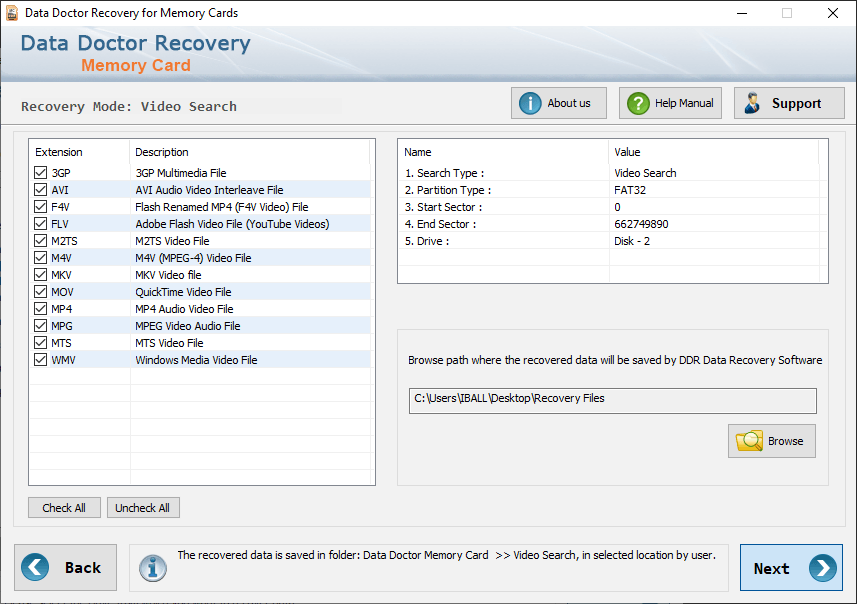Click '3. Start Sector :' row name
This screenshot has width=857, height=604.
tap(443, 207)
